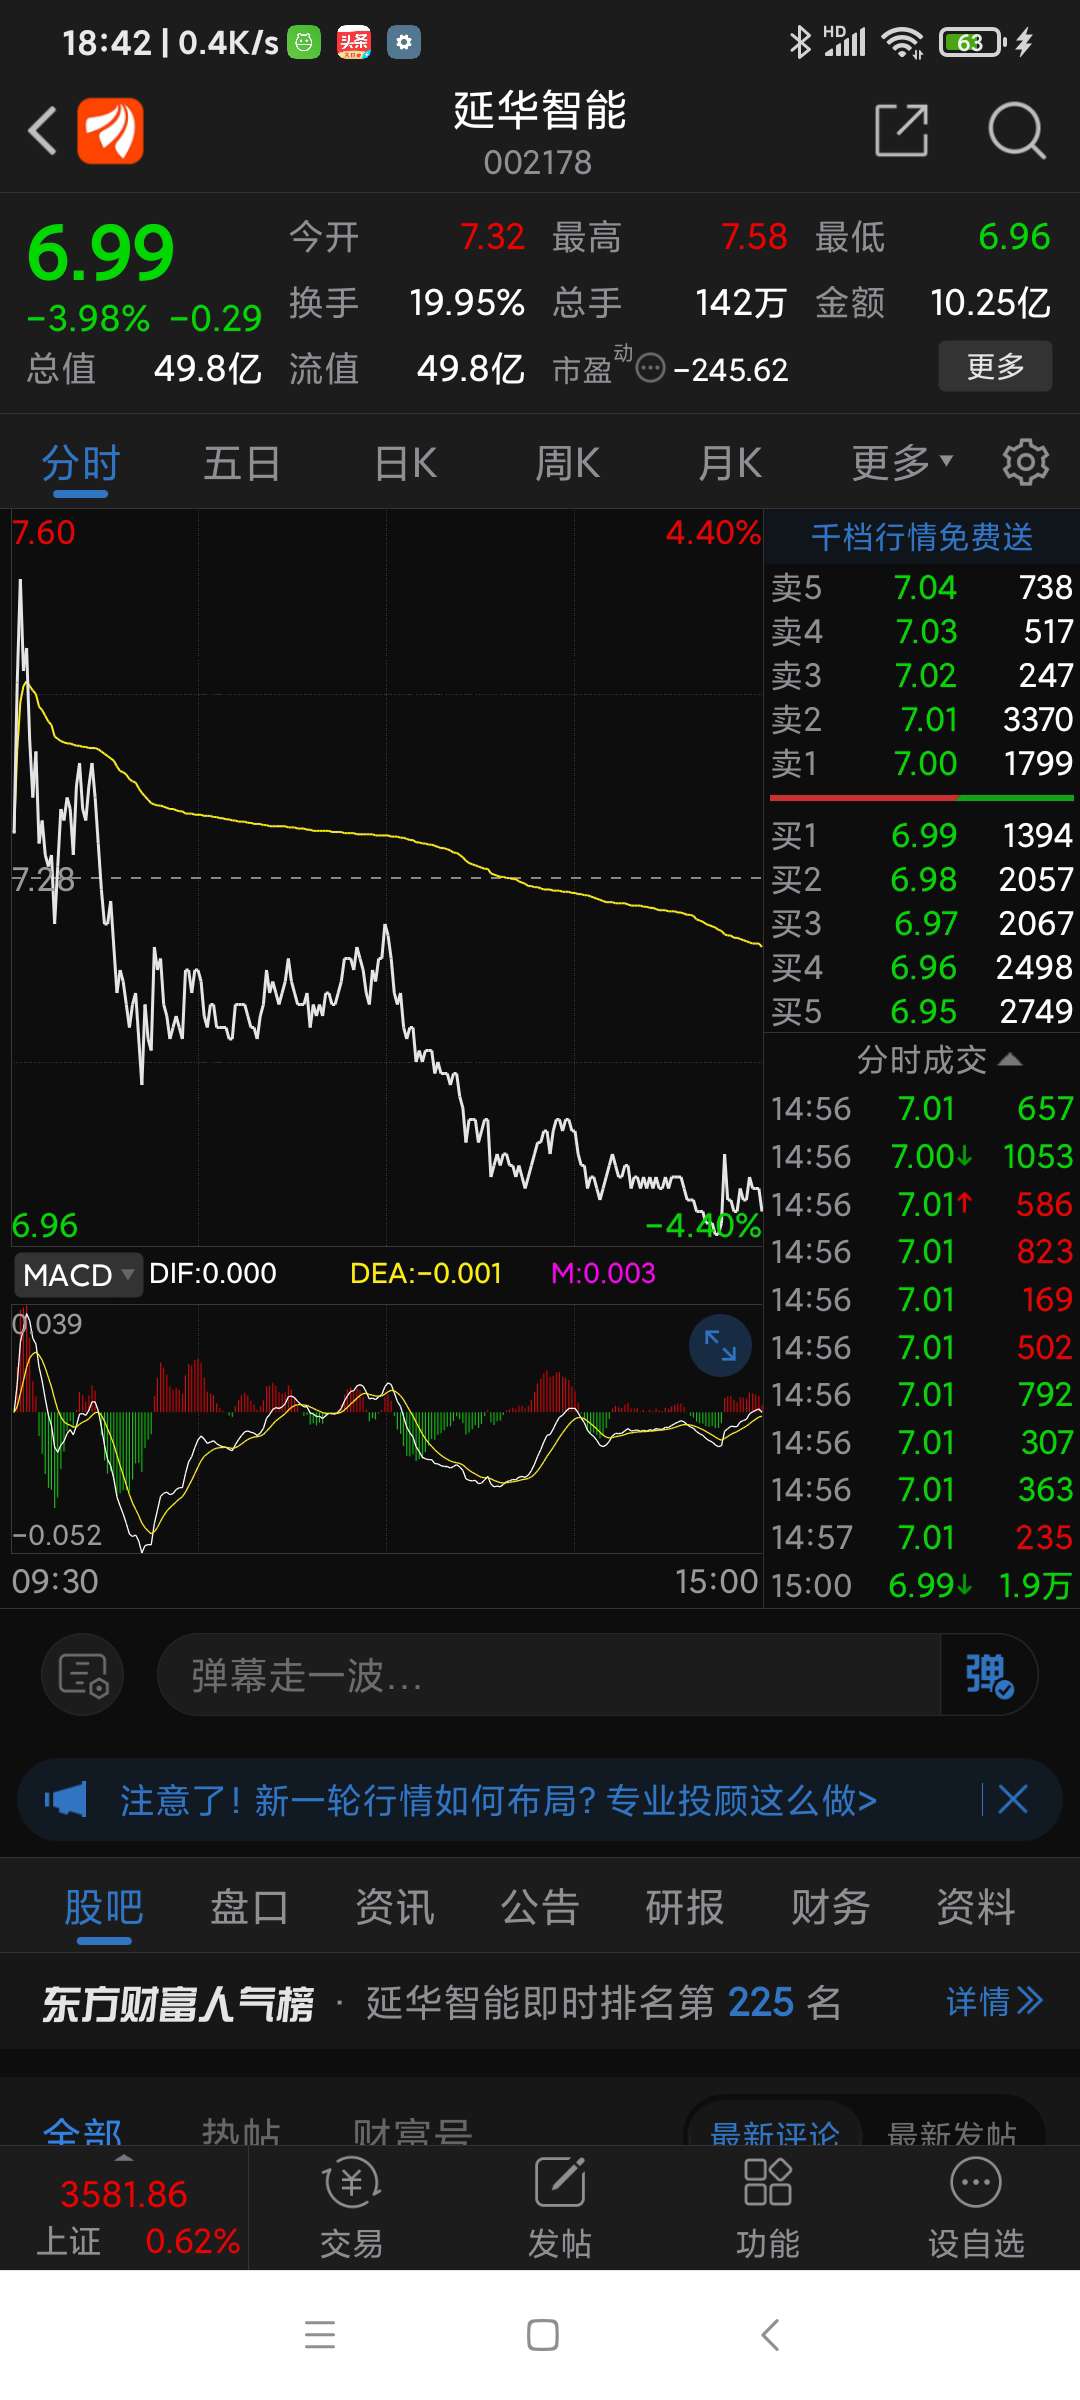Image resolution: width=1080 pixels, height=2400 pixels.
Task: Type in the 弹幕走一波 input field
Action: [548, 1675]
